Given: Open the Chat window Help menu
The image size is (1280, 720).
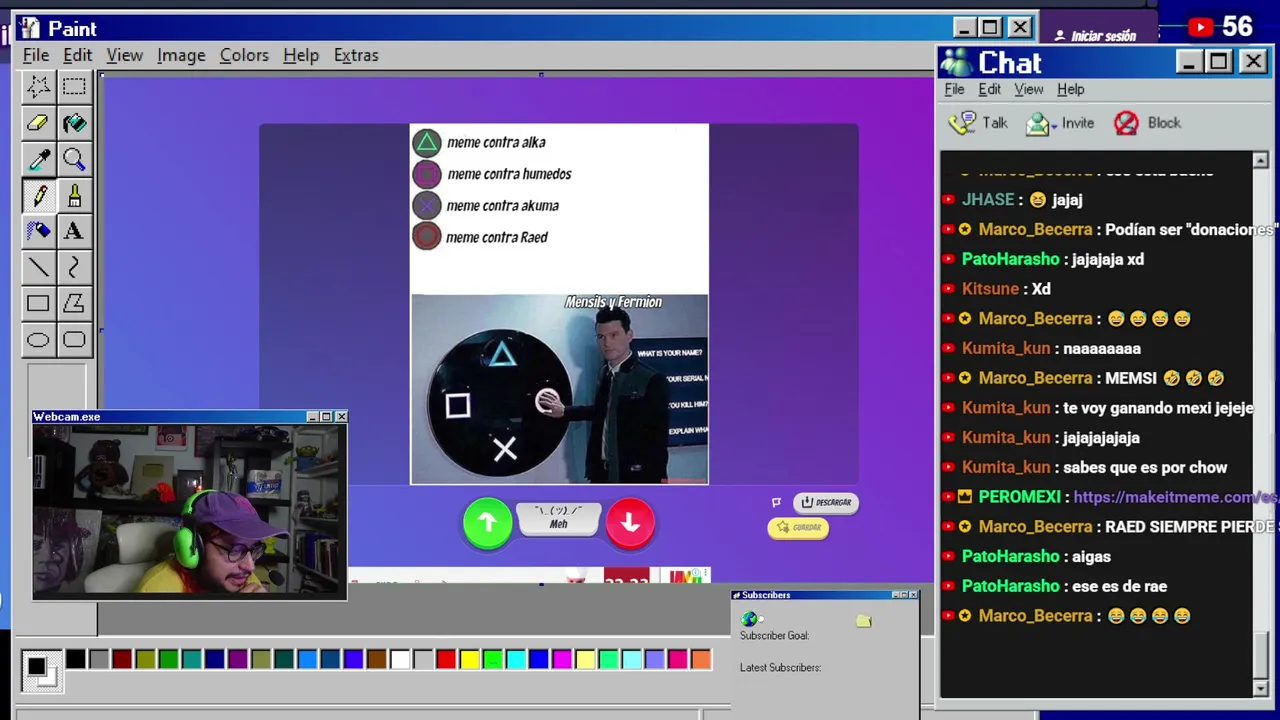Looking at the screenshot, I should click(1070, 89).
